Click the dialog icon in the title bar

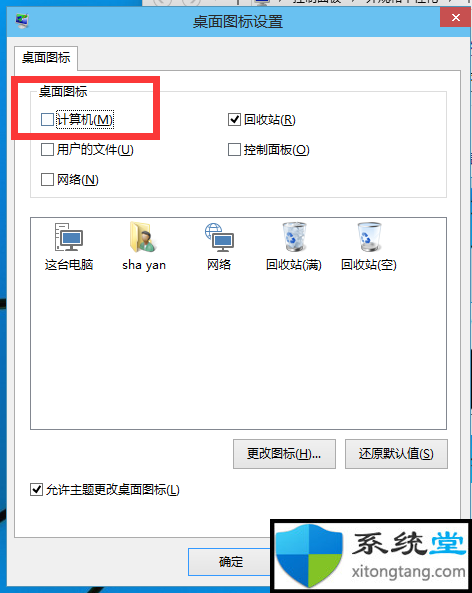coord(22,20)
